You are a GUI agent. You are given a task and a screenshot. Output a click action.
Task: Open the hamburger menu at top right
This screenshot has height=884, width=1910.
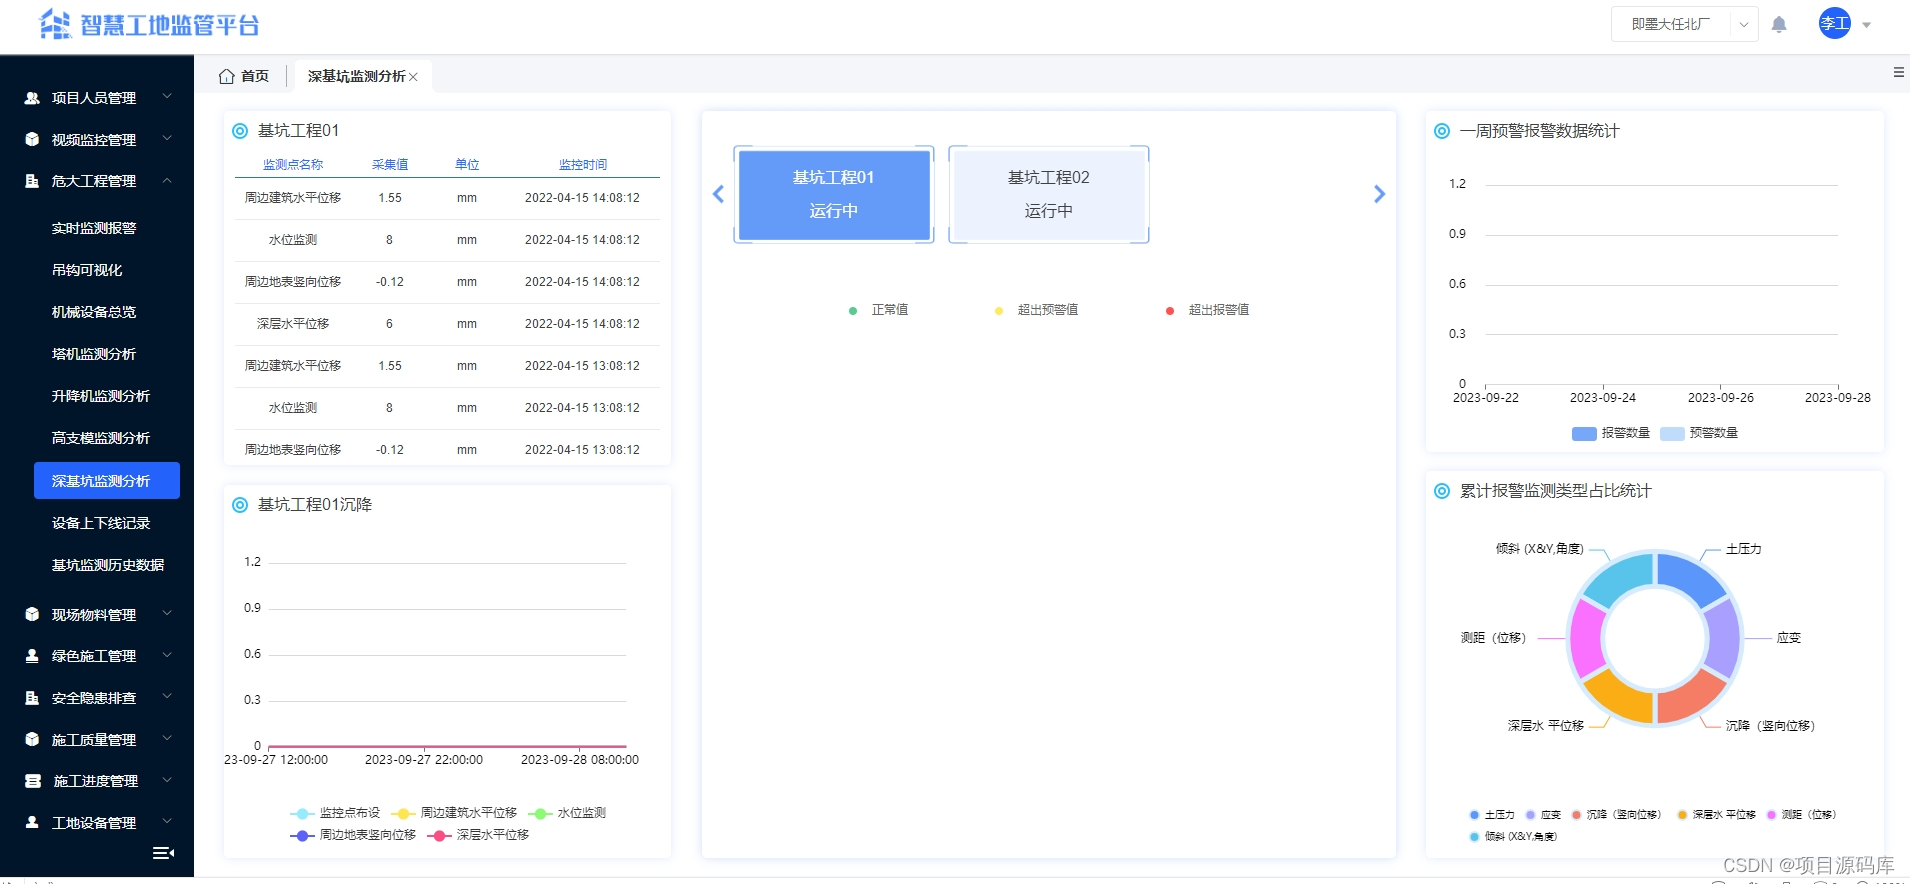click(x=1898, y=72)
